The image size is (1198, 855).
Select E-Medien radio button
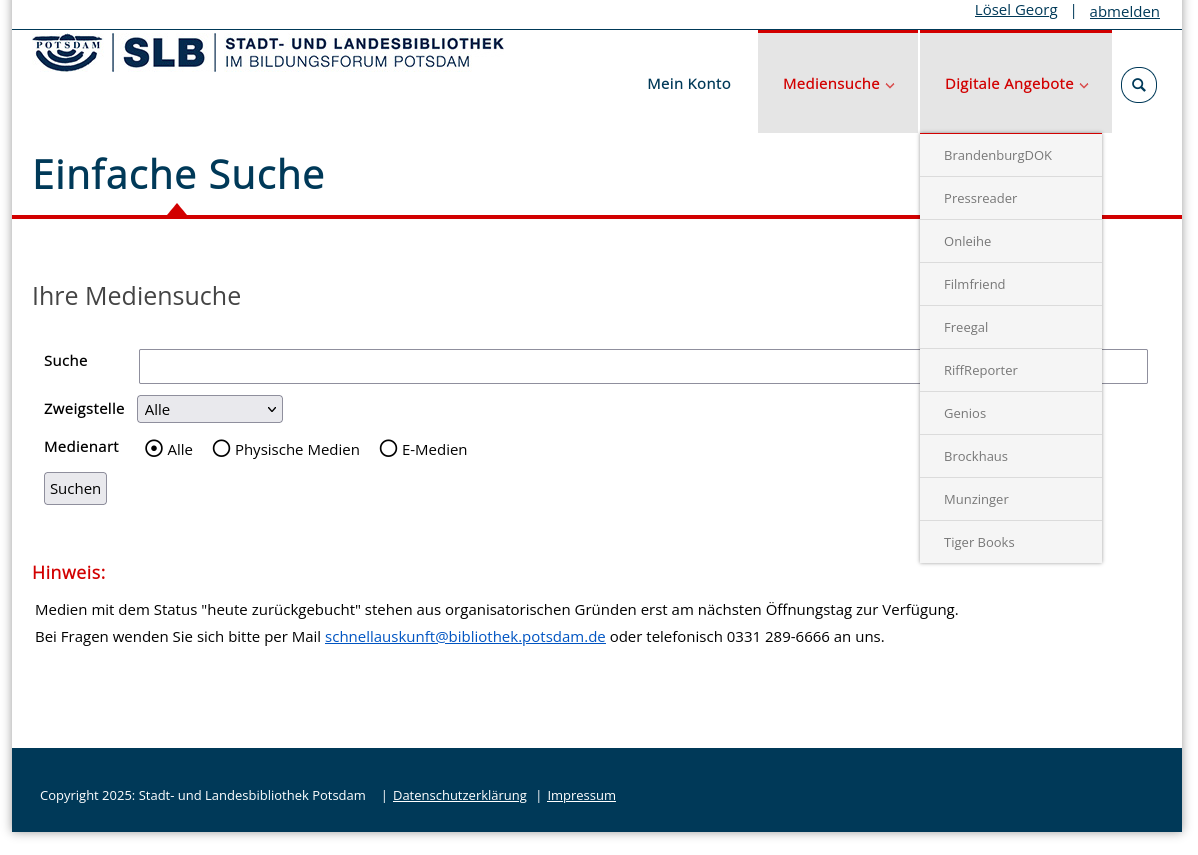pos(389,449)
